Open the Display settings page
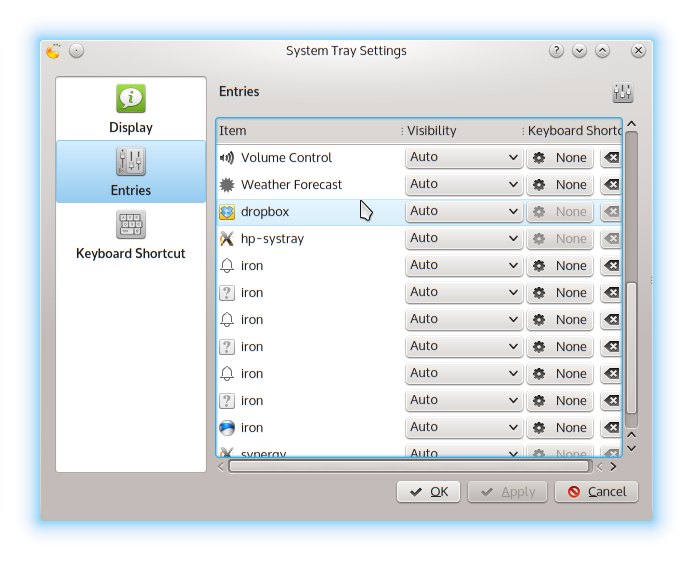The height and width of the screenshot is (561, 693). tap(131, 109)
